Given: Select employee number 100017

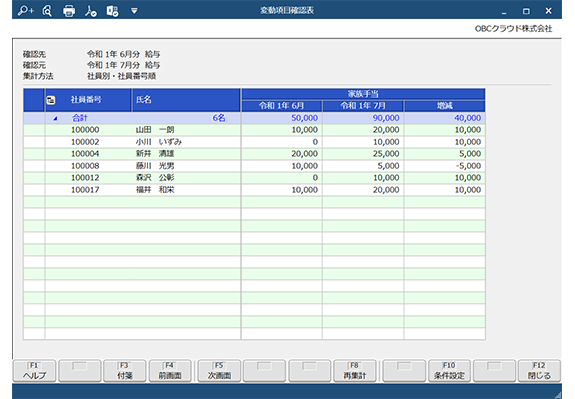Looking at the screenshot, I should click(85, 190).
